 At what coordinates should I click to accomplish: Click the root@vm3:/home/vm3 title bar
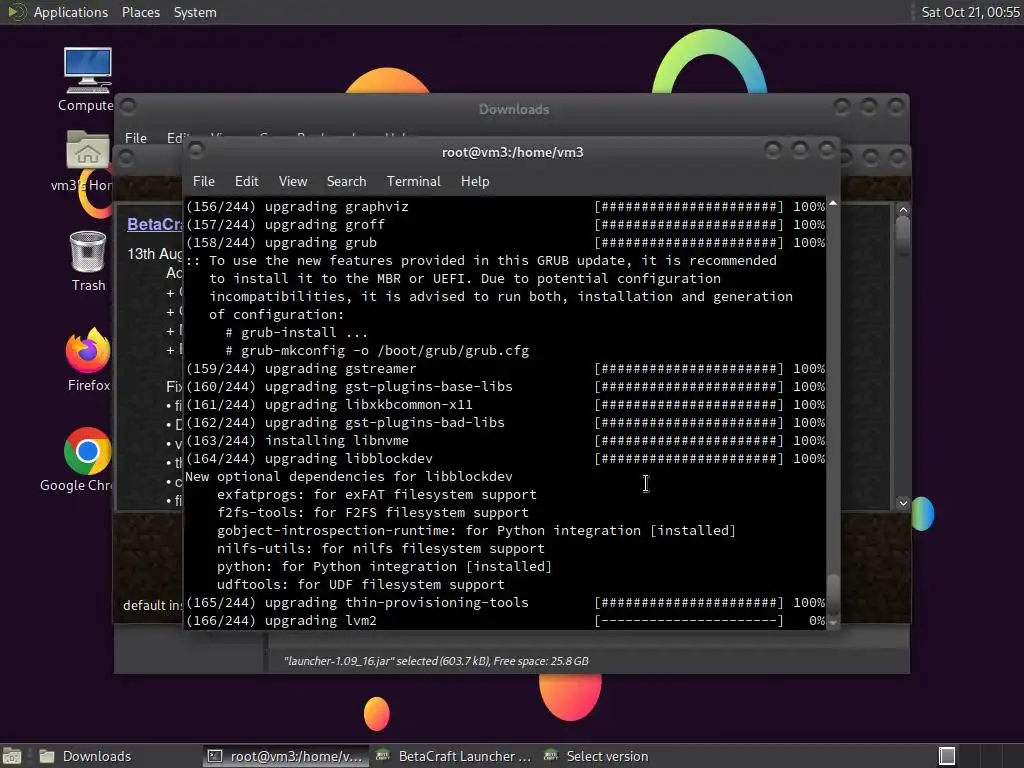pyautogui.click(x=513, y=152)
